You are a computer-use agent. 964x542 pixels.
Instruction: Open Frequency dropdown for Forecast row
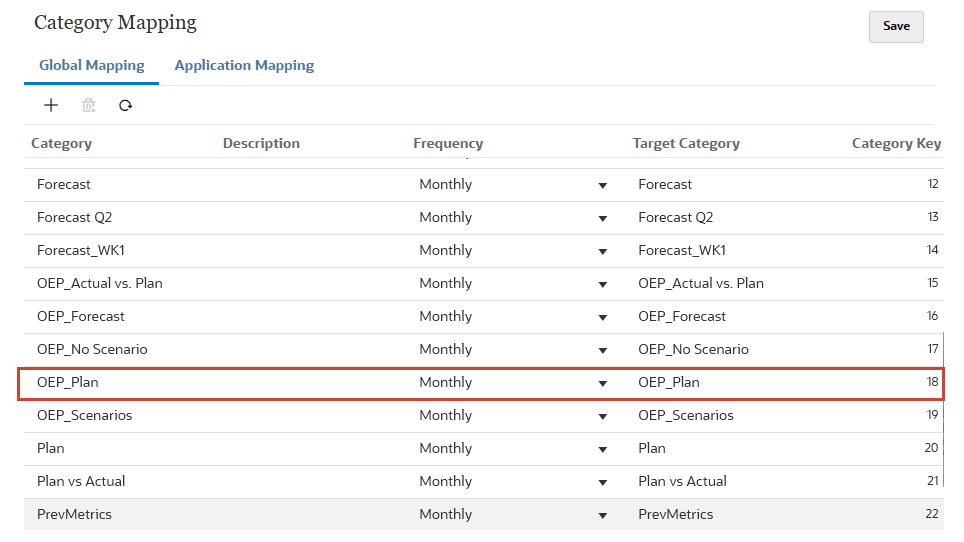[x=602, y=185]
